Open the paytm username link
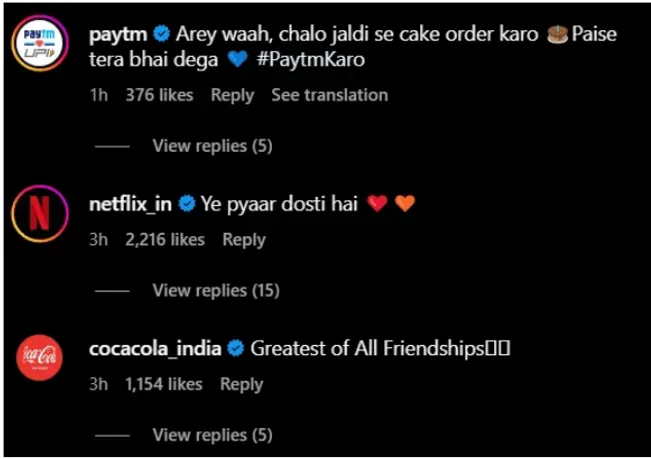This screenshot has height=459, width=651. [118, 35]
